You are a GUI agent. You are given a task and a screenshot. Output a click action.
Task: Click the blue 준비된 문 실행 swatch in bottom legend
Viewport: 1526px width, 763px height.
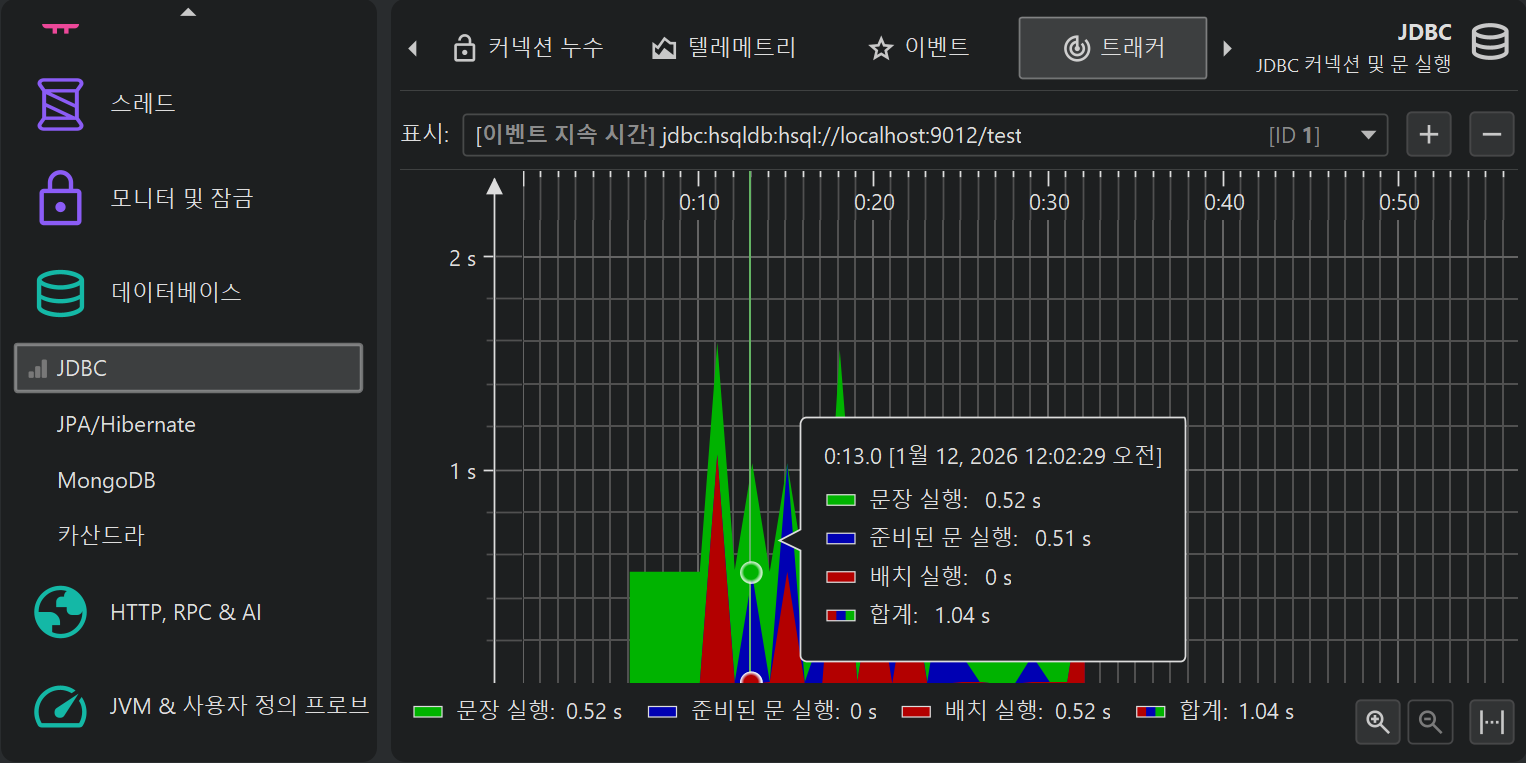[x=663, y=712]
